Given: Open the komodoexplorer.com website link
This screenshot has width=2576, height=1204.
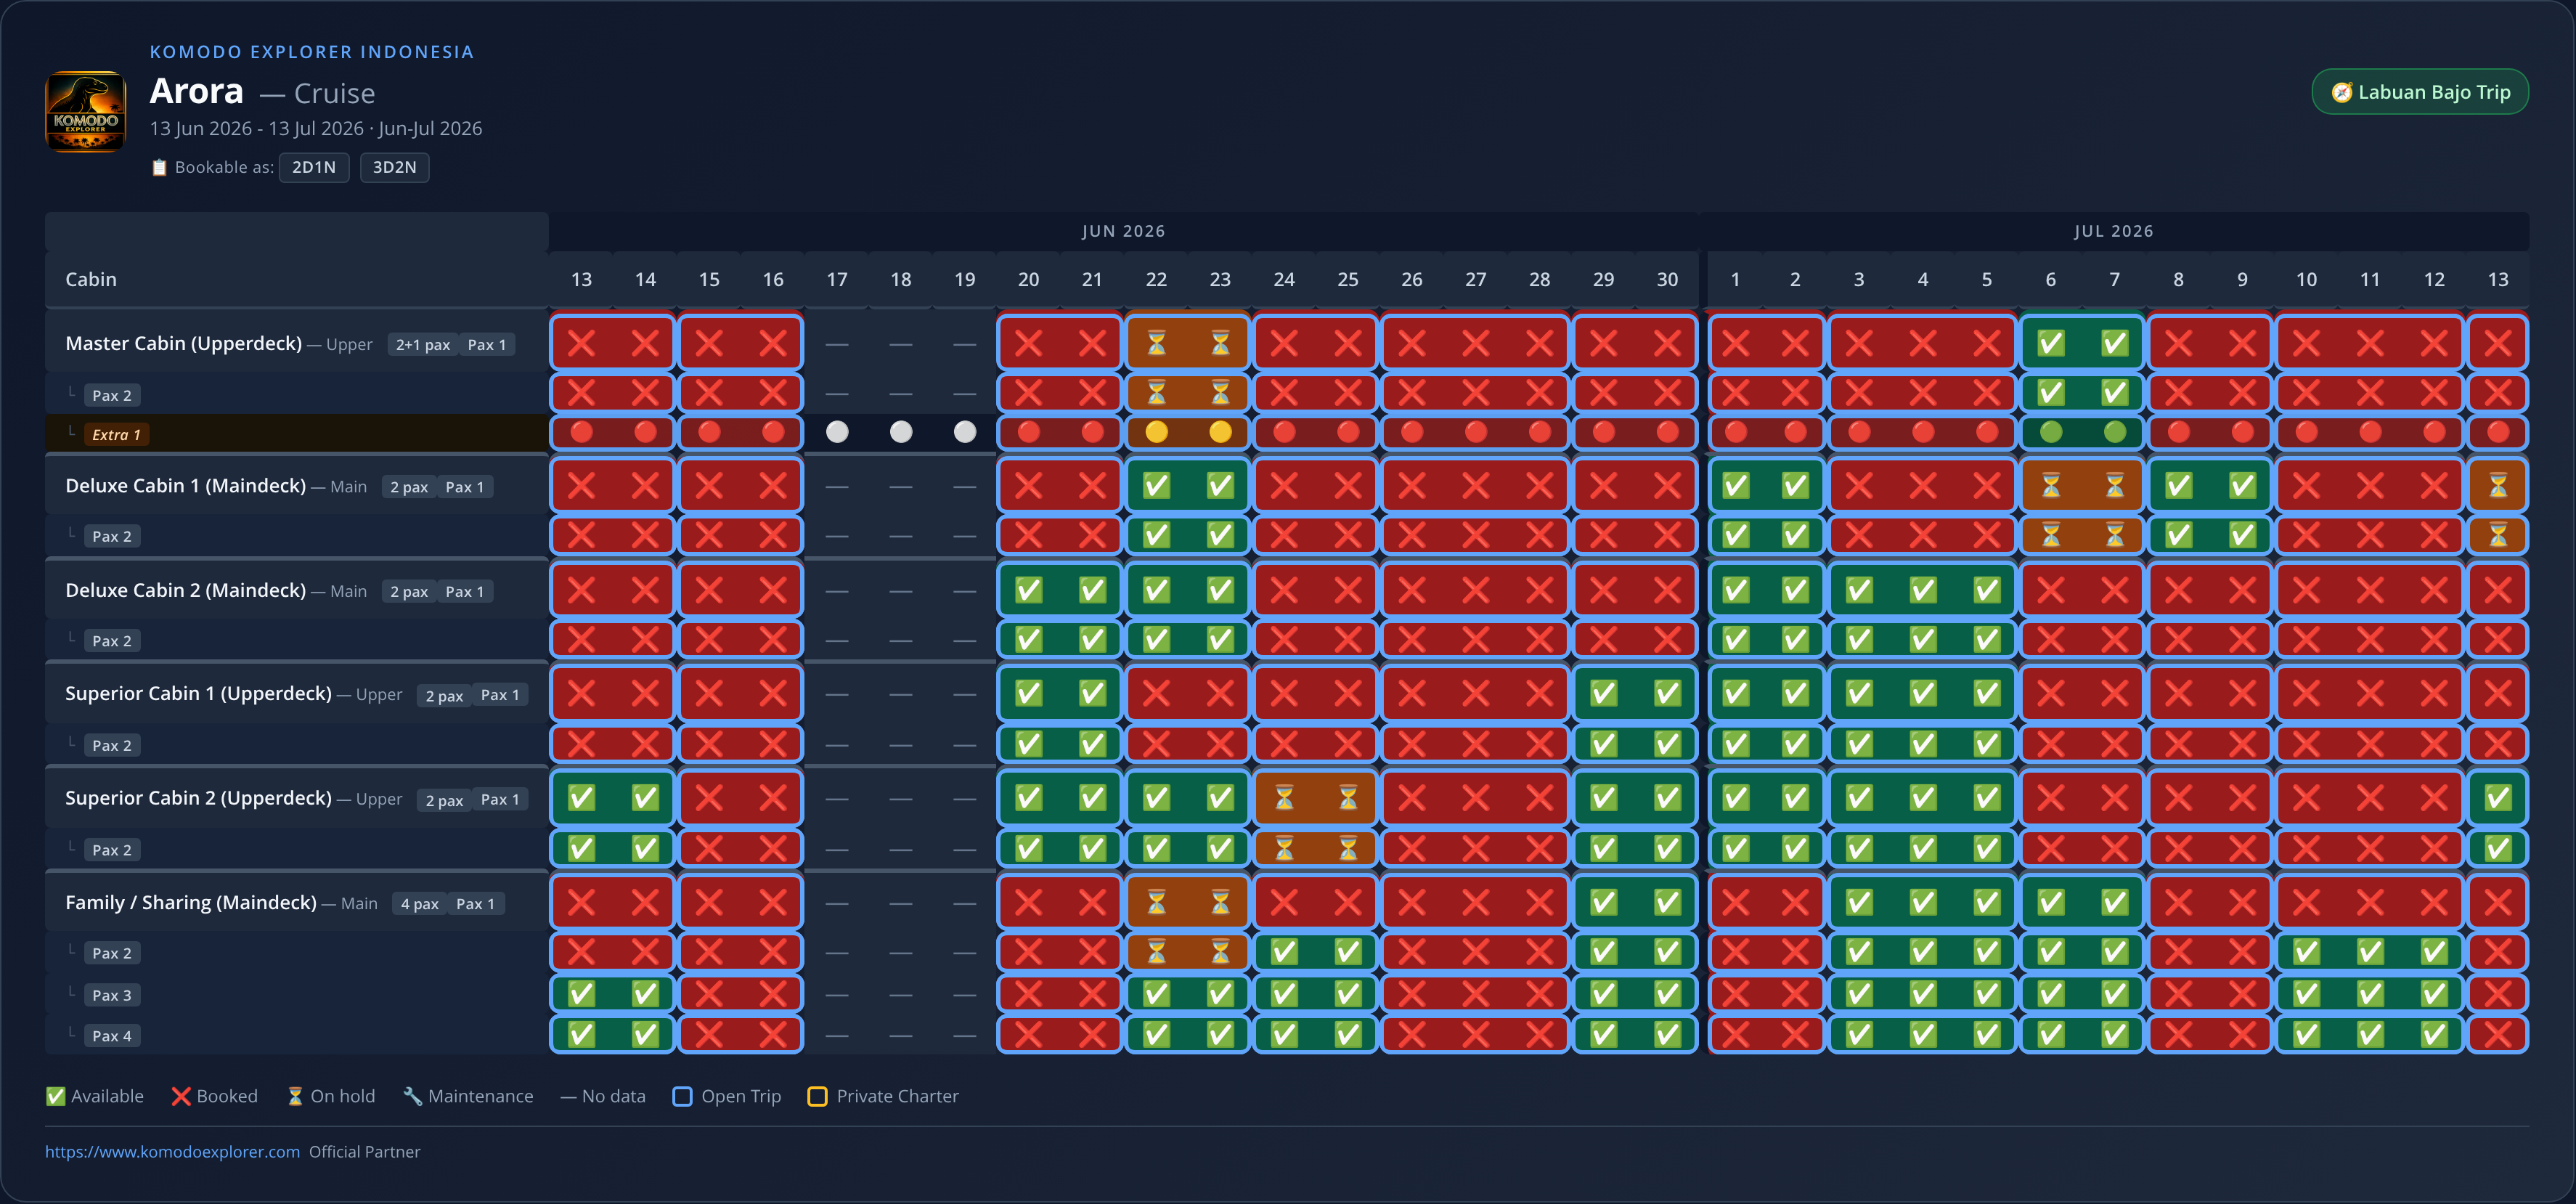Looking at the screenshot, I should pyautogui.click(x=172, y=1151).
